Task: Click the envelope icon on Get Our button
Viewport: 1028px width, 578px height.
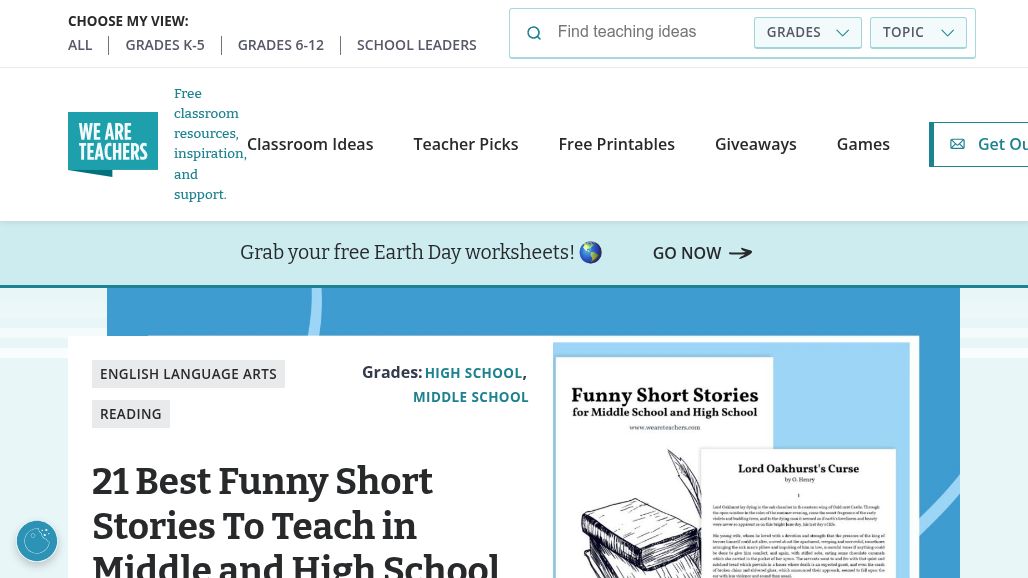Action: 957,144
